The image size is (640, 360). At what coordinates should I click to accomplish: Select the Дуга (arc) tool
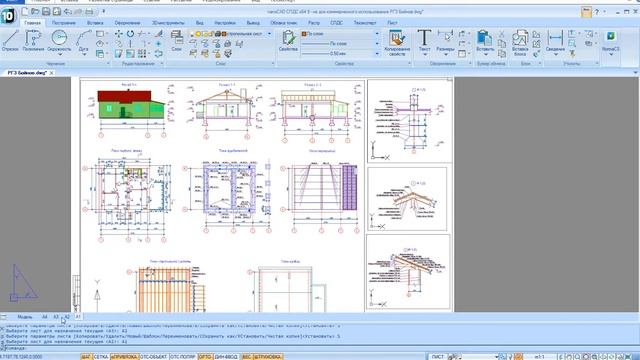83,40
